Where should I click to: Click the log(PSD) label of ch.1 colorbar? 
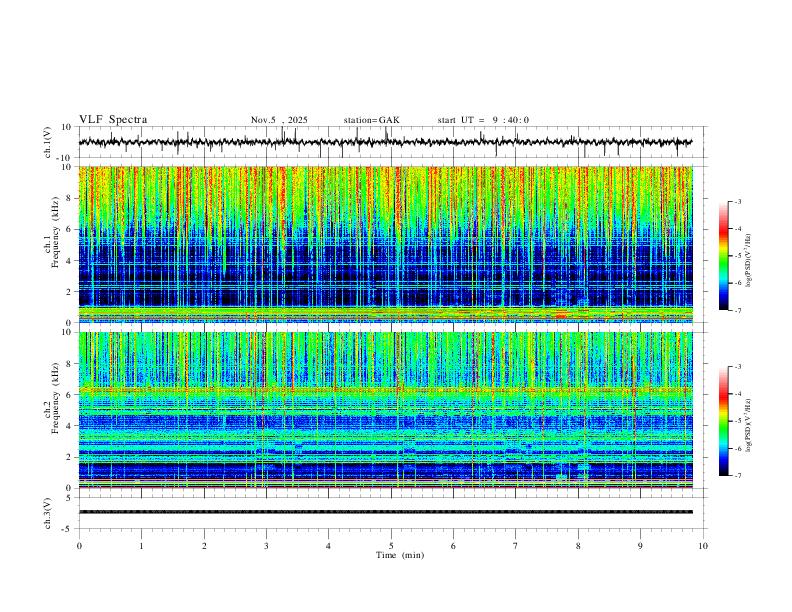(x=749, y=261)
